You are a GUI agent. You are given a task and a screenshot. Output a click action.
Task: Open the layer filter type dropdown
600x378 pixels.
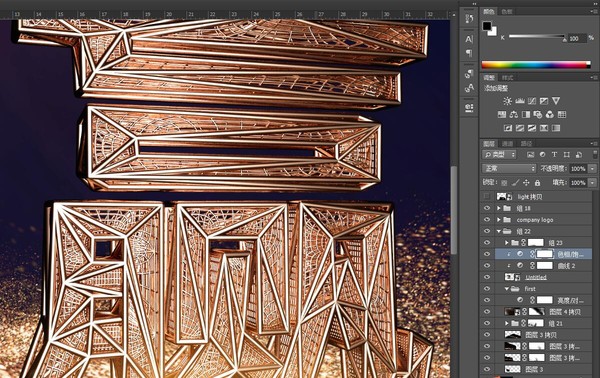499,155
